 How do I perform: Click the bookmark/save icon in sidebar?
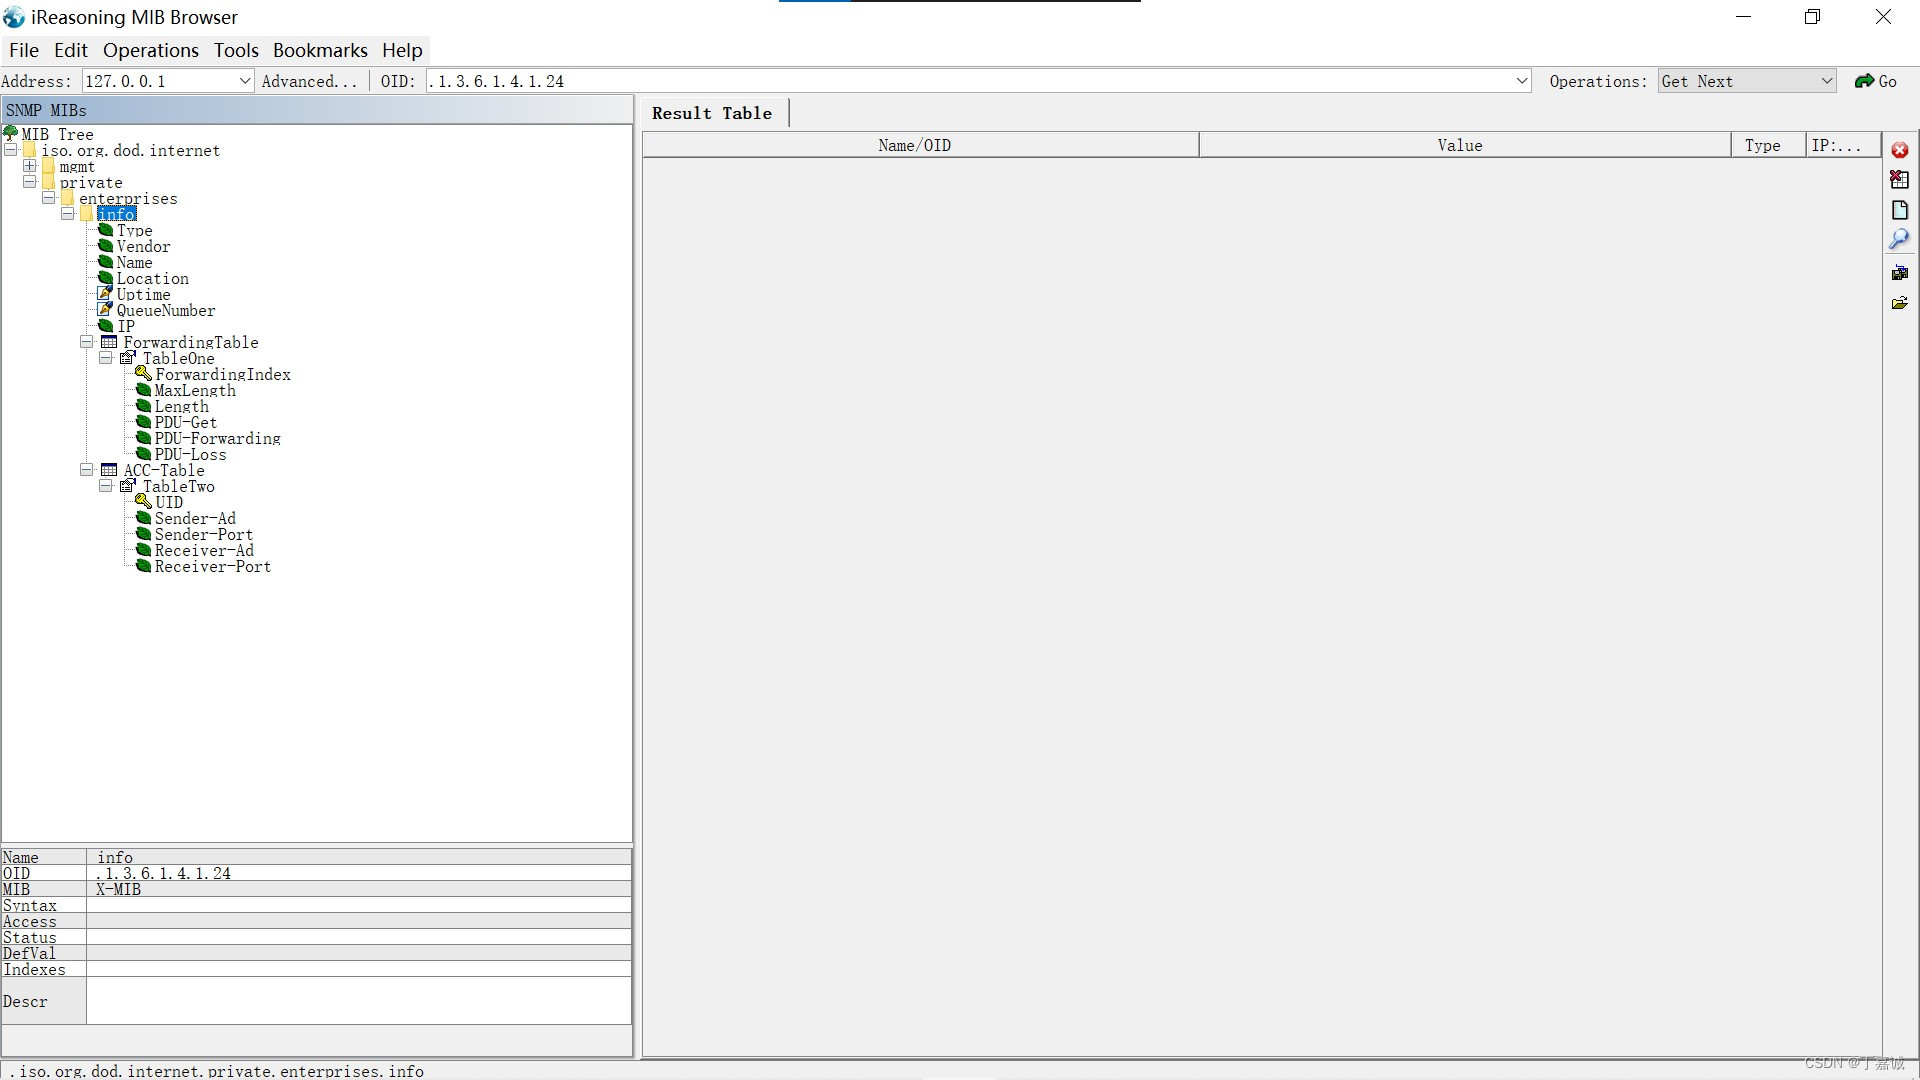coord(1900,273)
